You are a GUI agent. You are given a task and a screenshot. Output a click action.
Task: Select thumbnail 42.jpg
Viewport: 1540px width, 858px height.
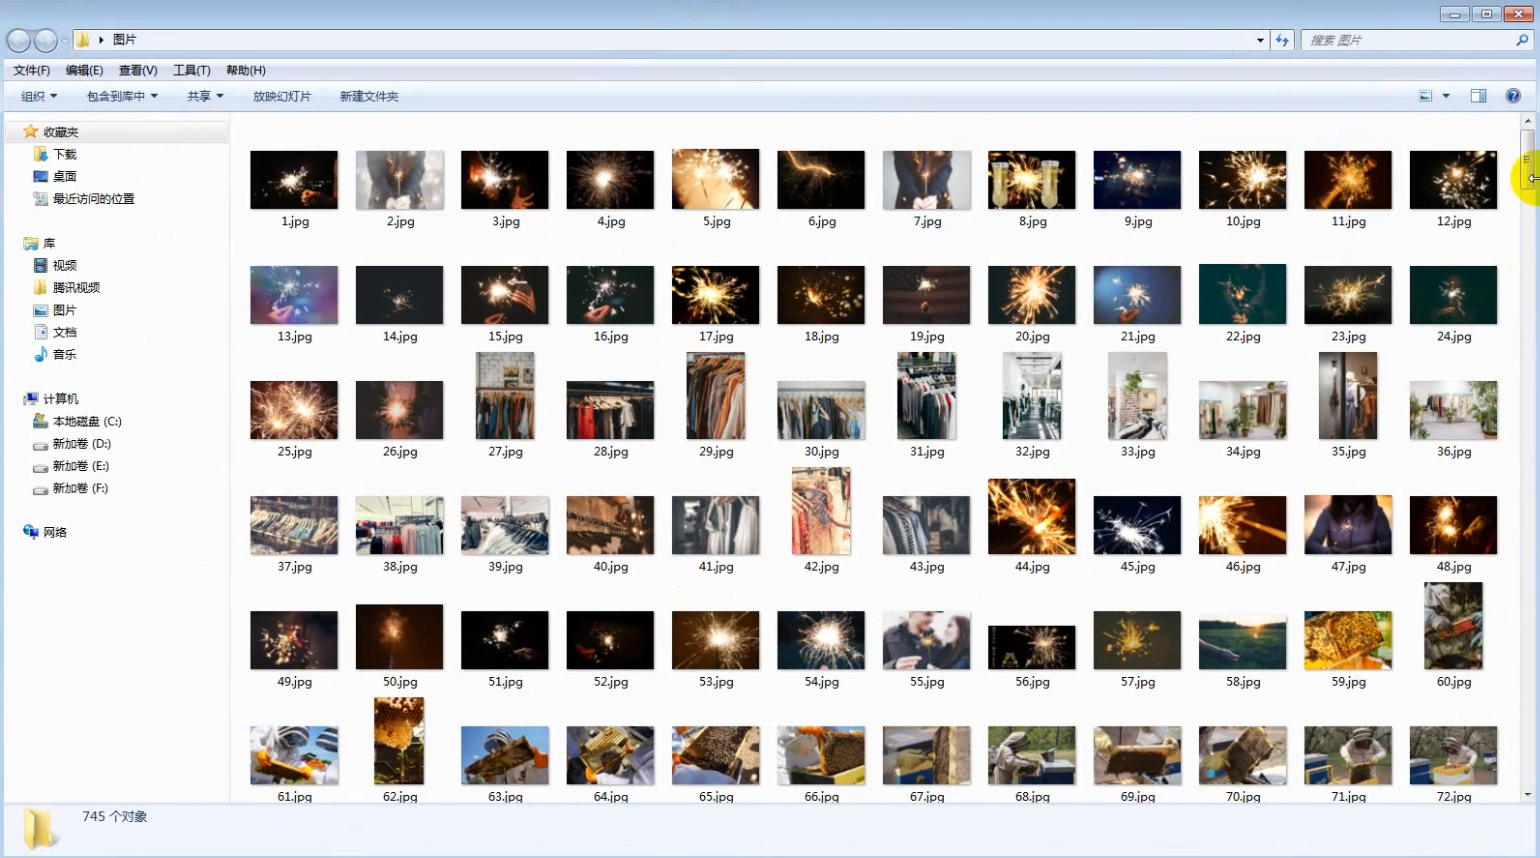(x=821, y=511)
